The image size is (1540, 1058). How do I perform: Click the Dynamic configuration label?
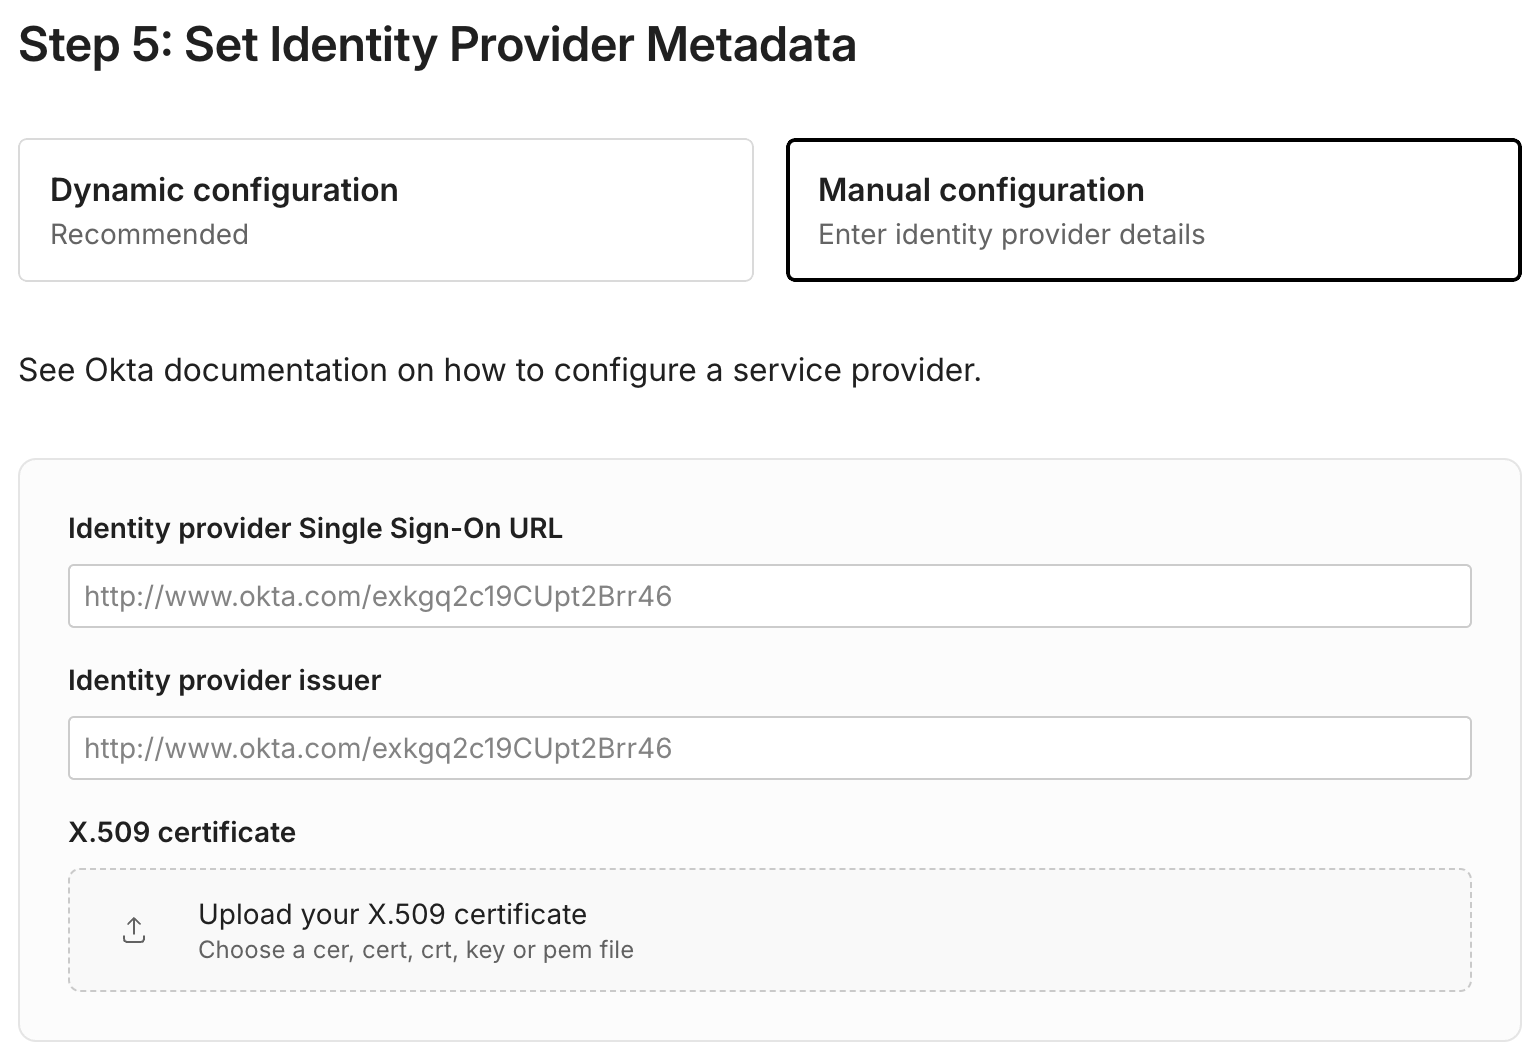point(224,190)
